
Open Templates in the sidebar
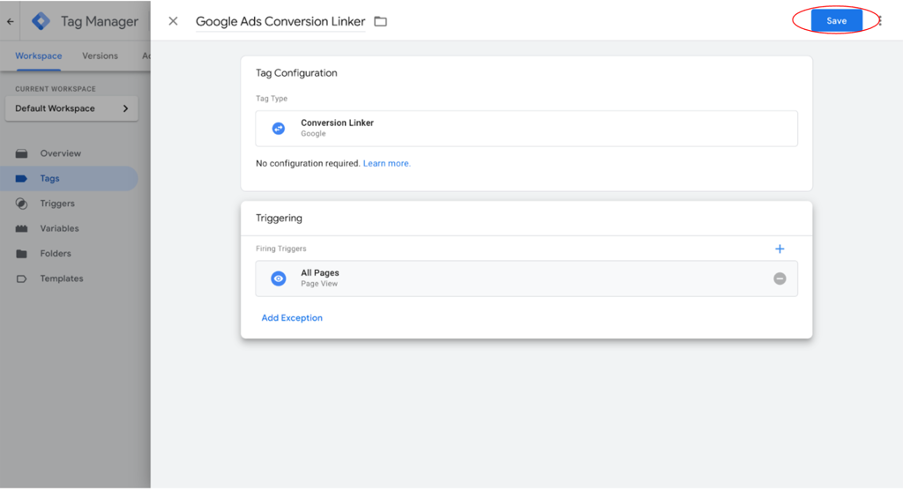61,278
